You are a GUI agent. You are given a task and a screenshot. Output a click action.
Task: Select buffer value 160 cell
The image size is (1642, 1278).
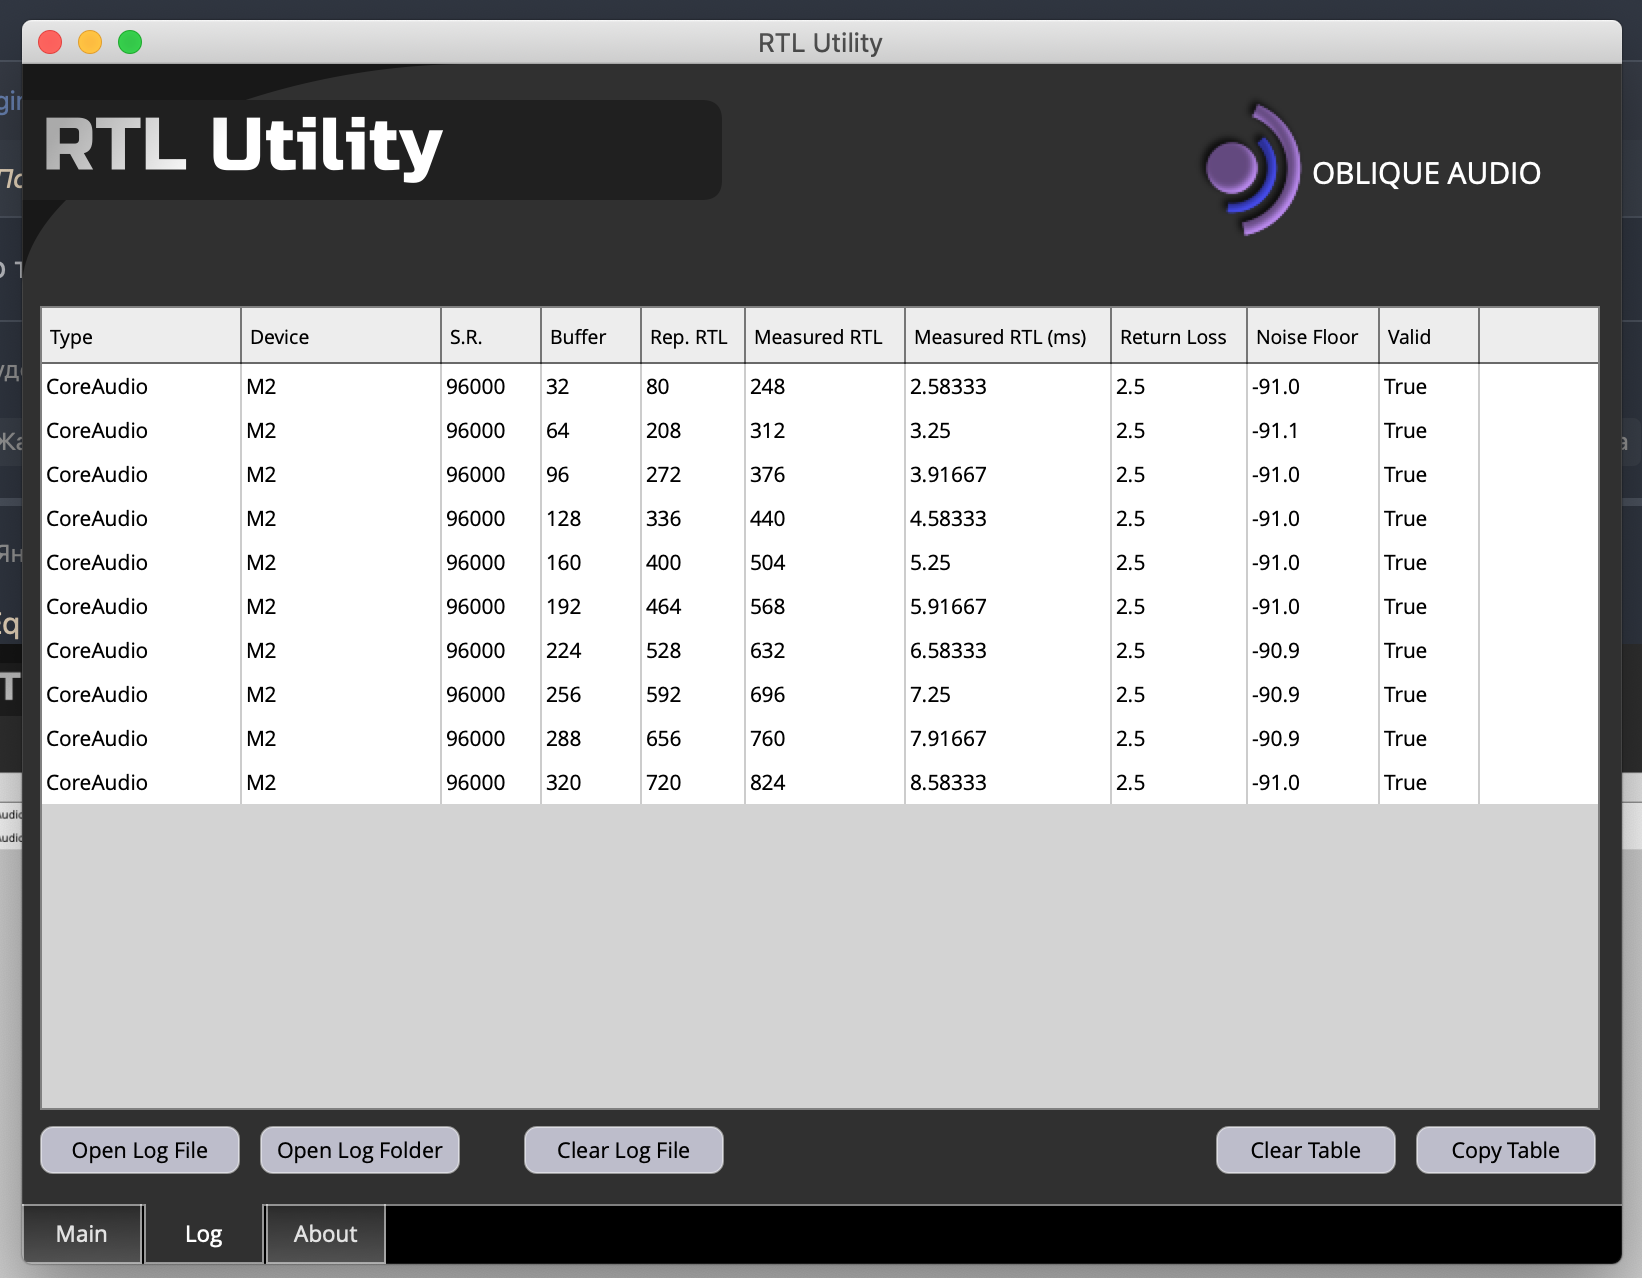point(591,562)
